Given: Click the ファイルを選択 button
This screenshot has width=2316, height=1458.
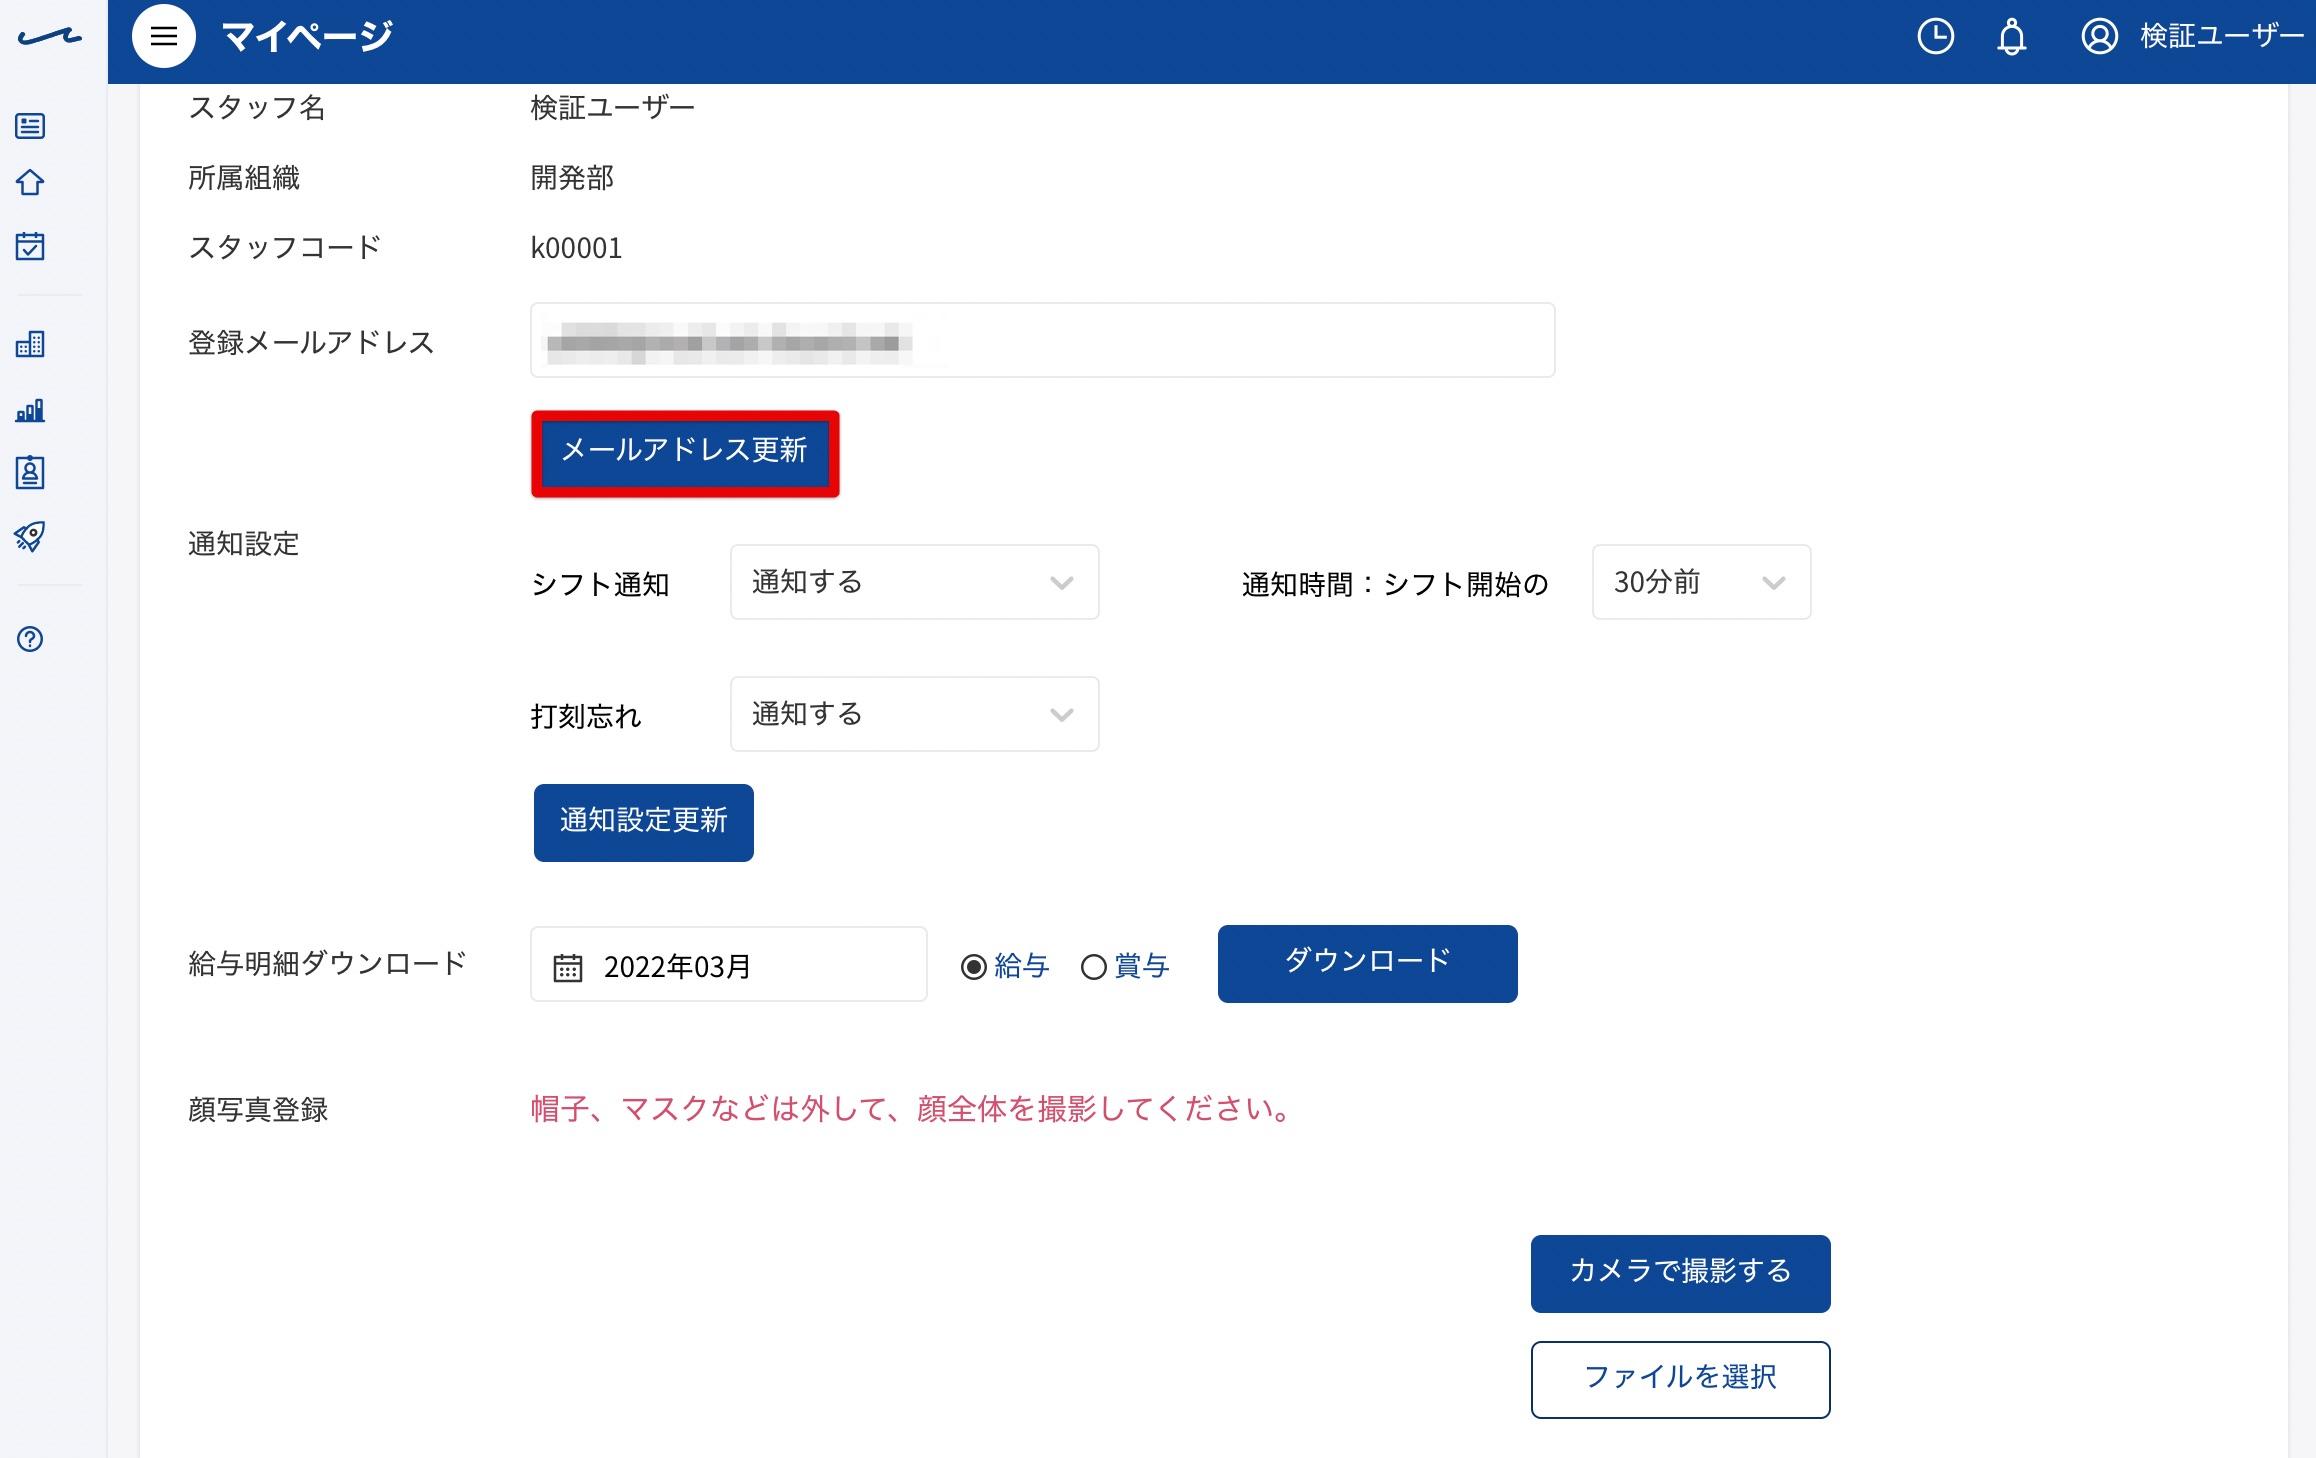Looking at the screenshot, I should pyautogui.click(x=1680, y=1379).
